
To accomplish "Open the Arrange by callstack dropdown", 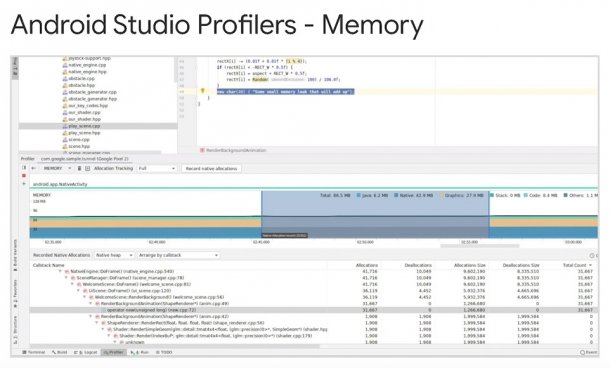I will [x=178, y=255].
